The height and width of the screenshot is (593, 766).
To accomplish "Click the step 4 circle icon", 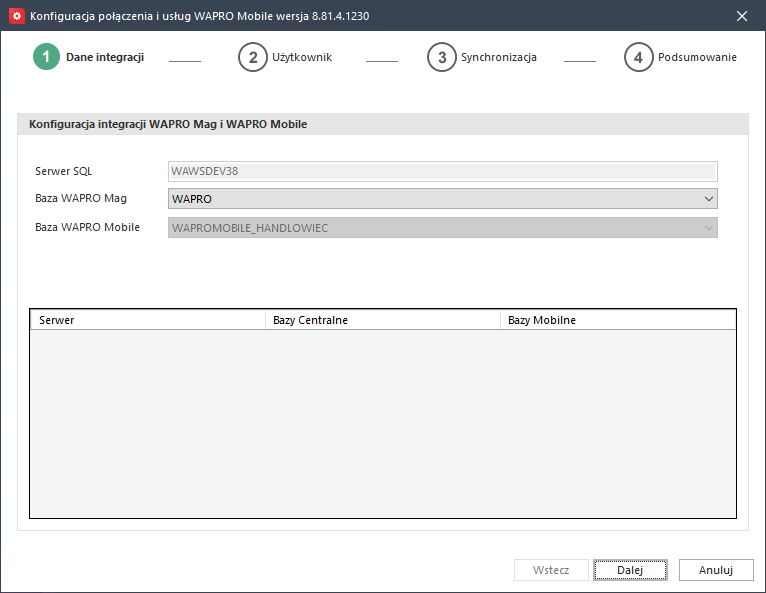I will (x=639, y=57).
